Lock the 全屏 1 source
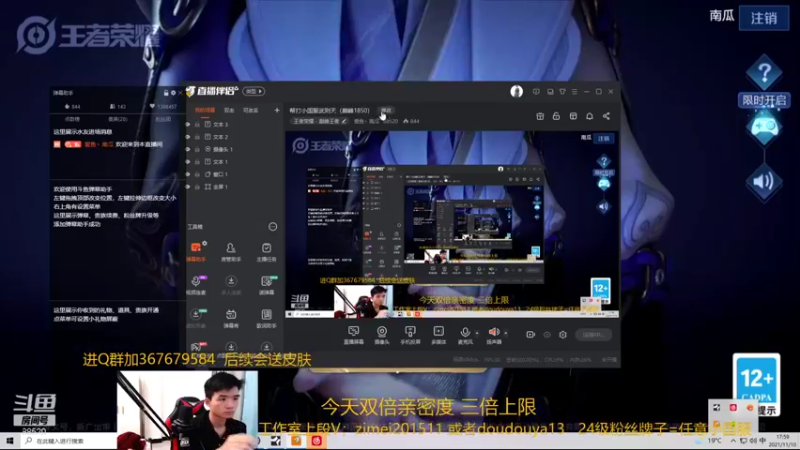Screen dimensions: 800x450 [x=197, y=187]
